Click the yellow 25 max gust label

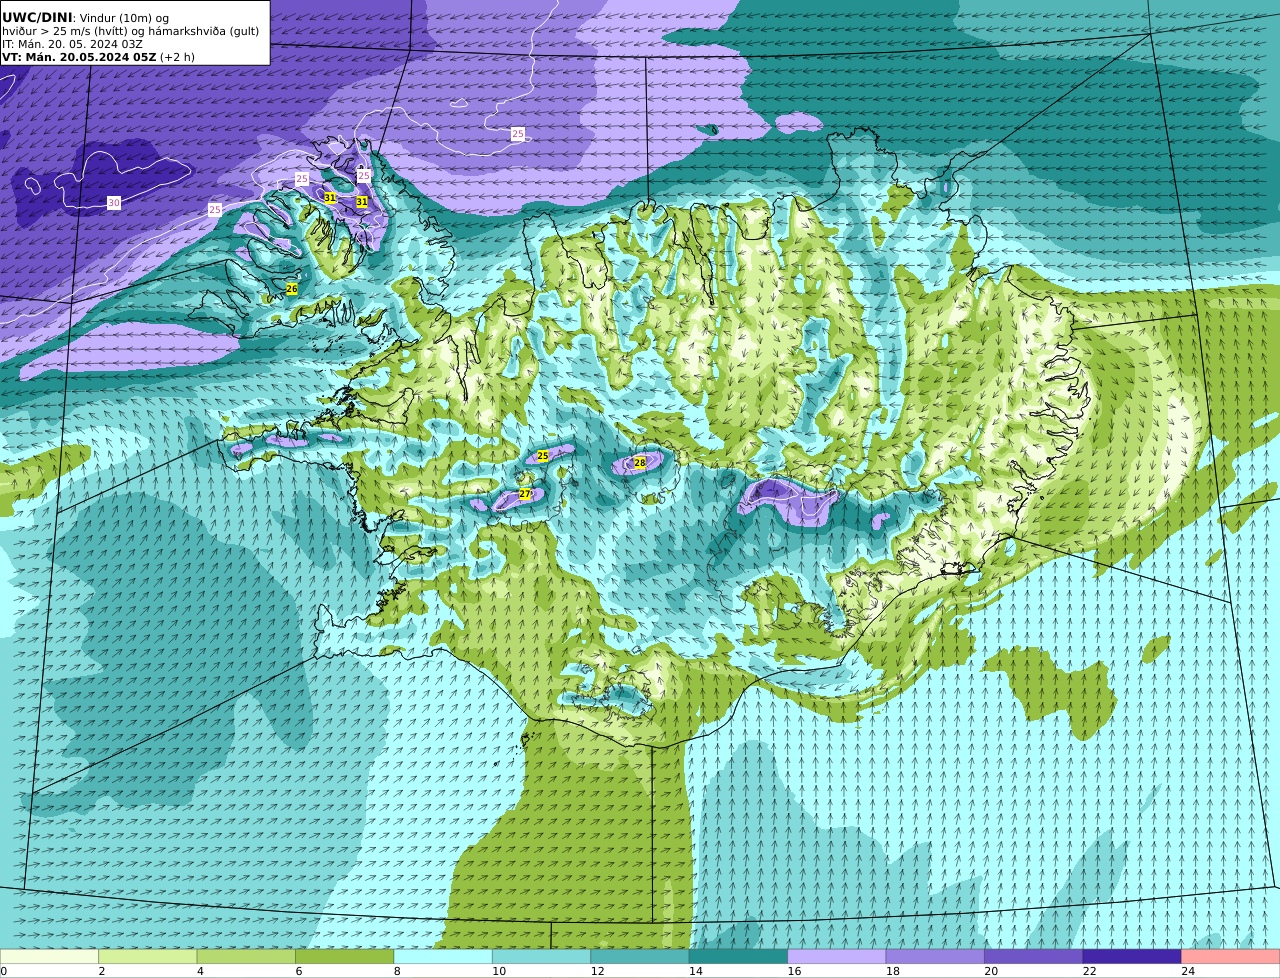[543, 456]
